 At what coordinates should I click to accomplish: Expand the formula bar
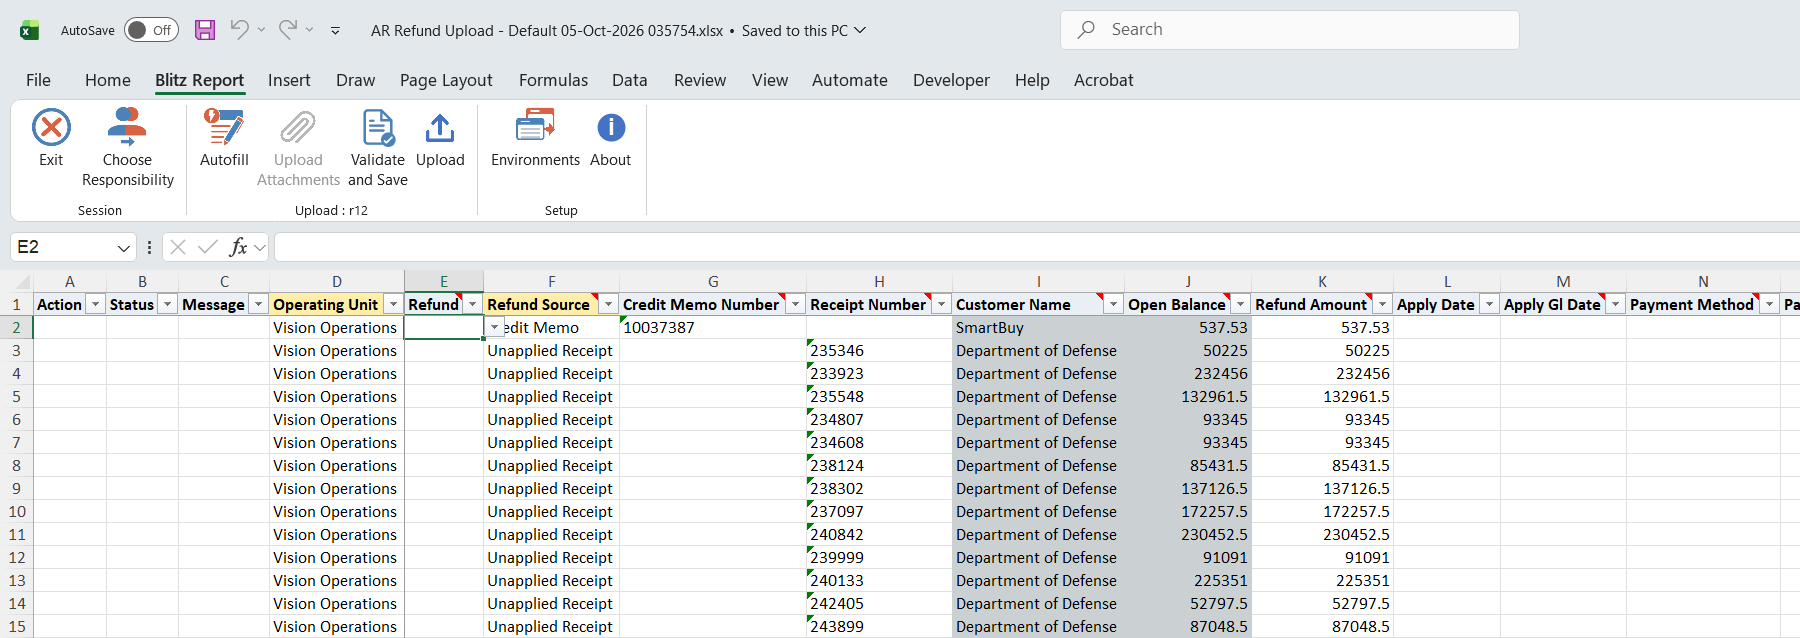[x=260, y=247]
